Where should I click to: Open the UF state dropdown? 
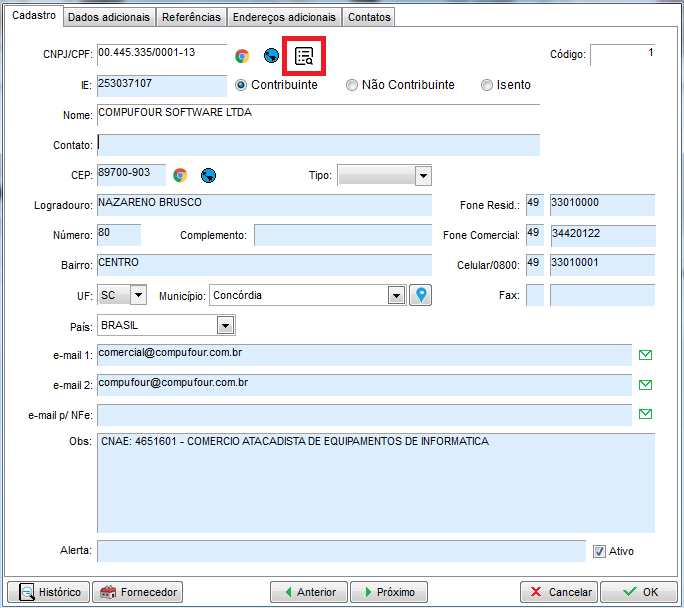click(x=138, y=295)
